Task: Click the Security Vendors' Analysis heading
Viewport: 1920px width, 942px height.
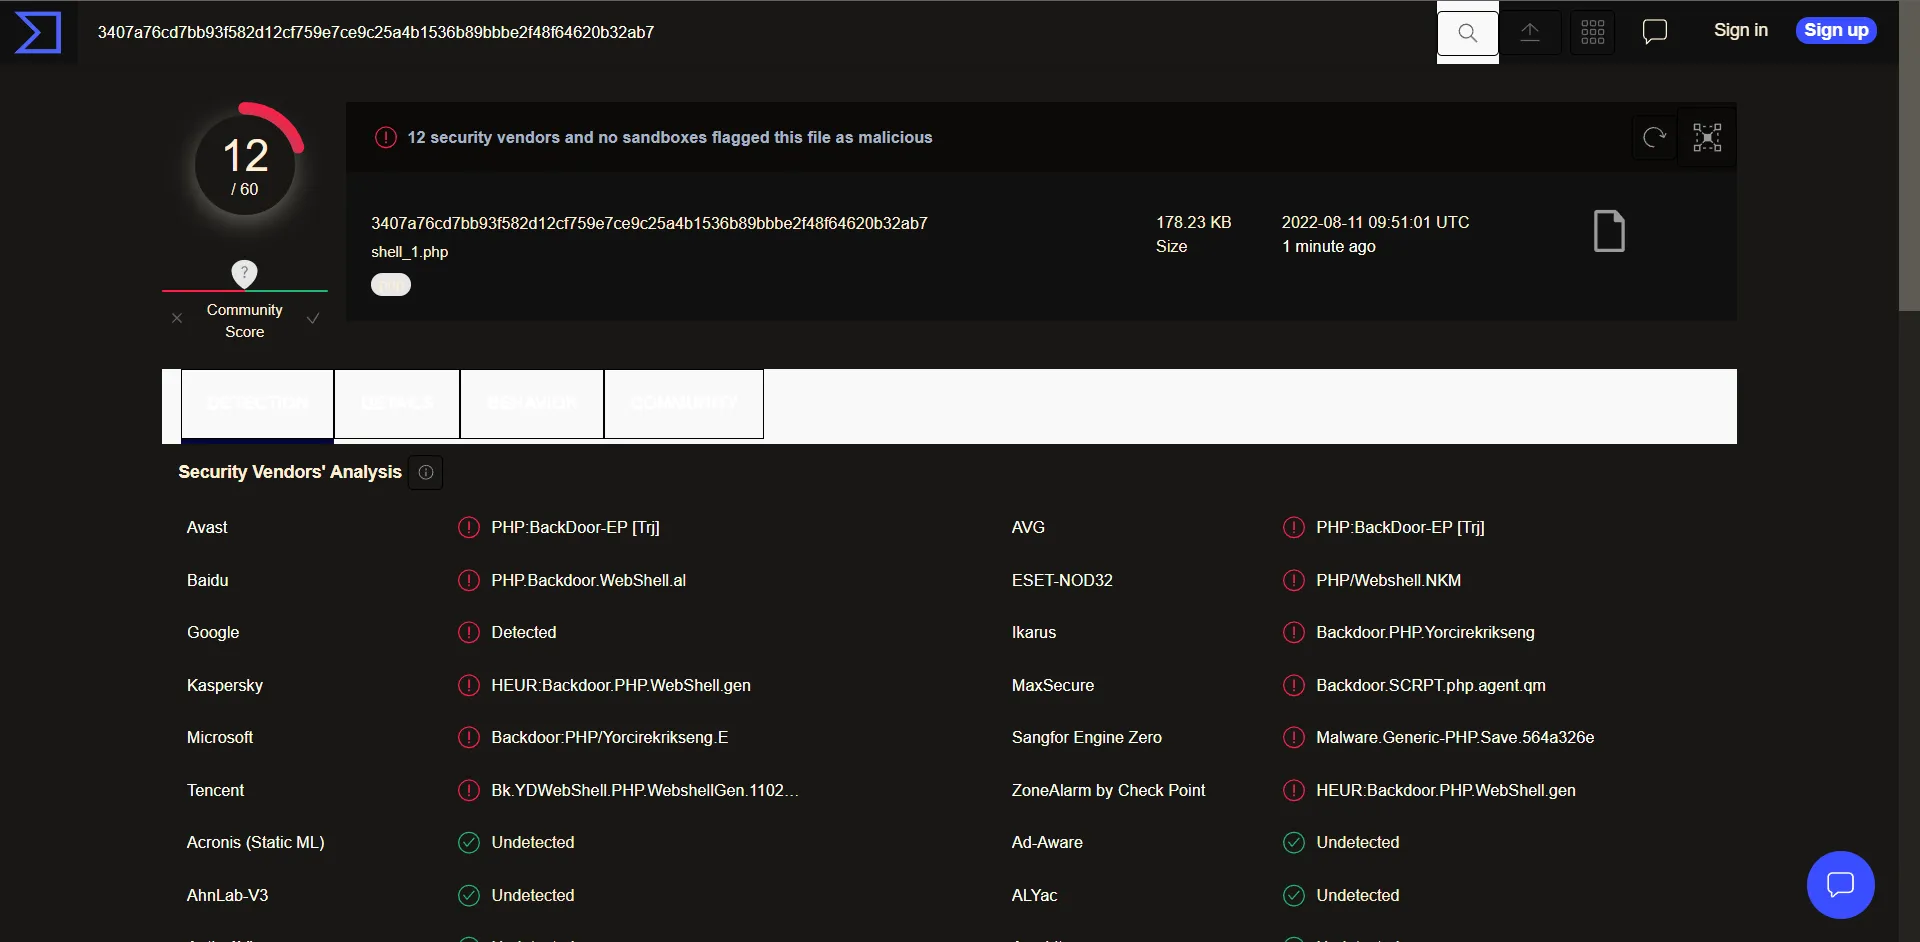Action: (x=290, y=472)
